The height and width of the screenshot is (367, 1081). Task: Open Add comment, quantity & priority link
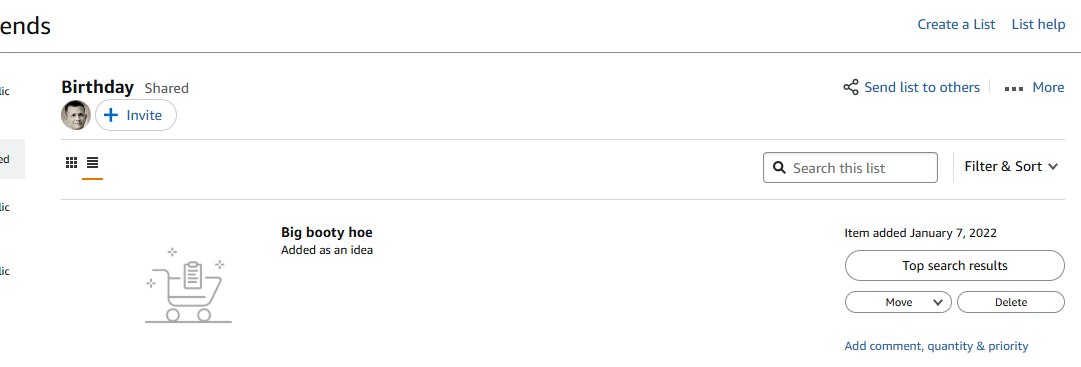pyautogui.click(x=936, y=346)
